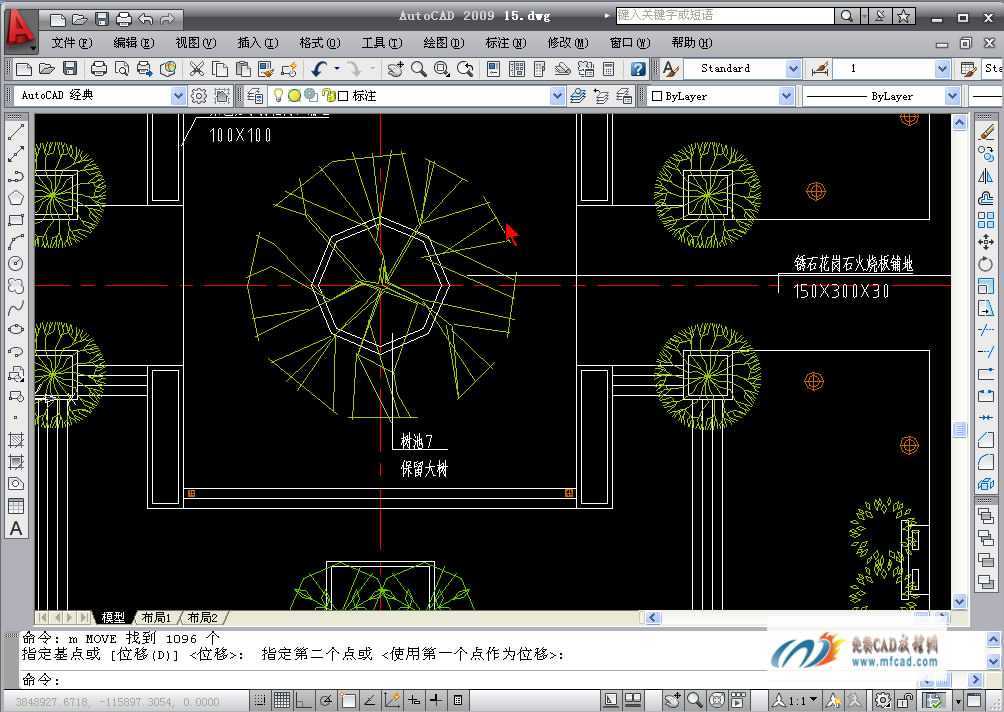Toggle Polar Tracking in status bar
This screenshot has width=1004, height=712.
[x=326, y=700]
